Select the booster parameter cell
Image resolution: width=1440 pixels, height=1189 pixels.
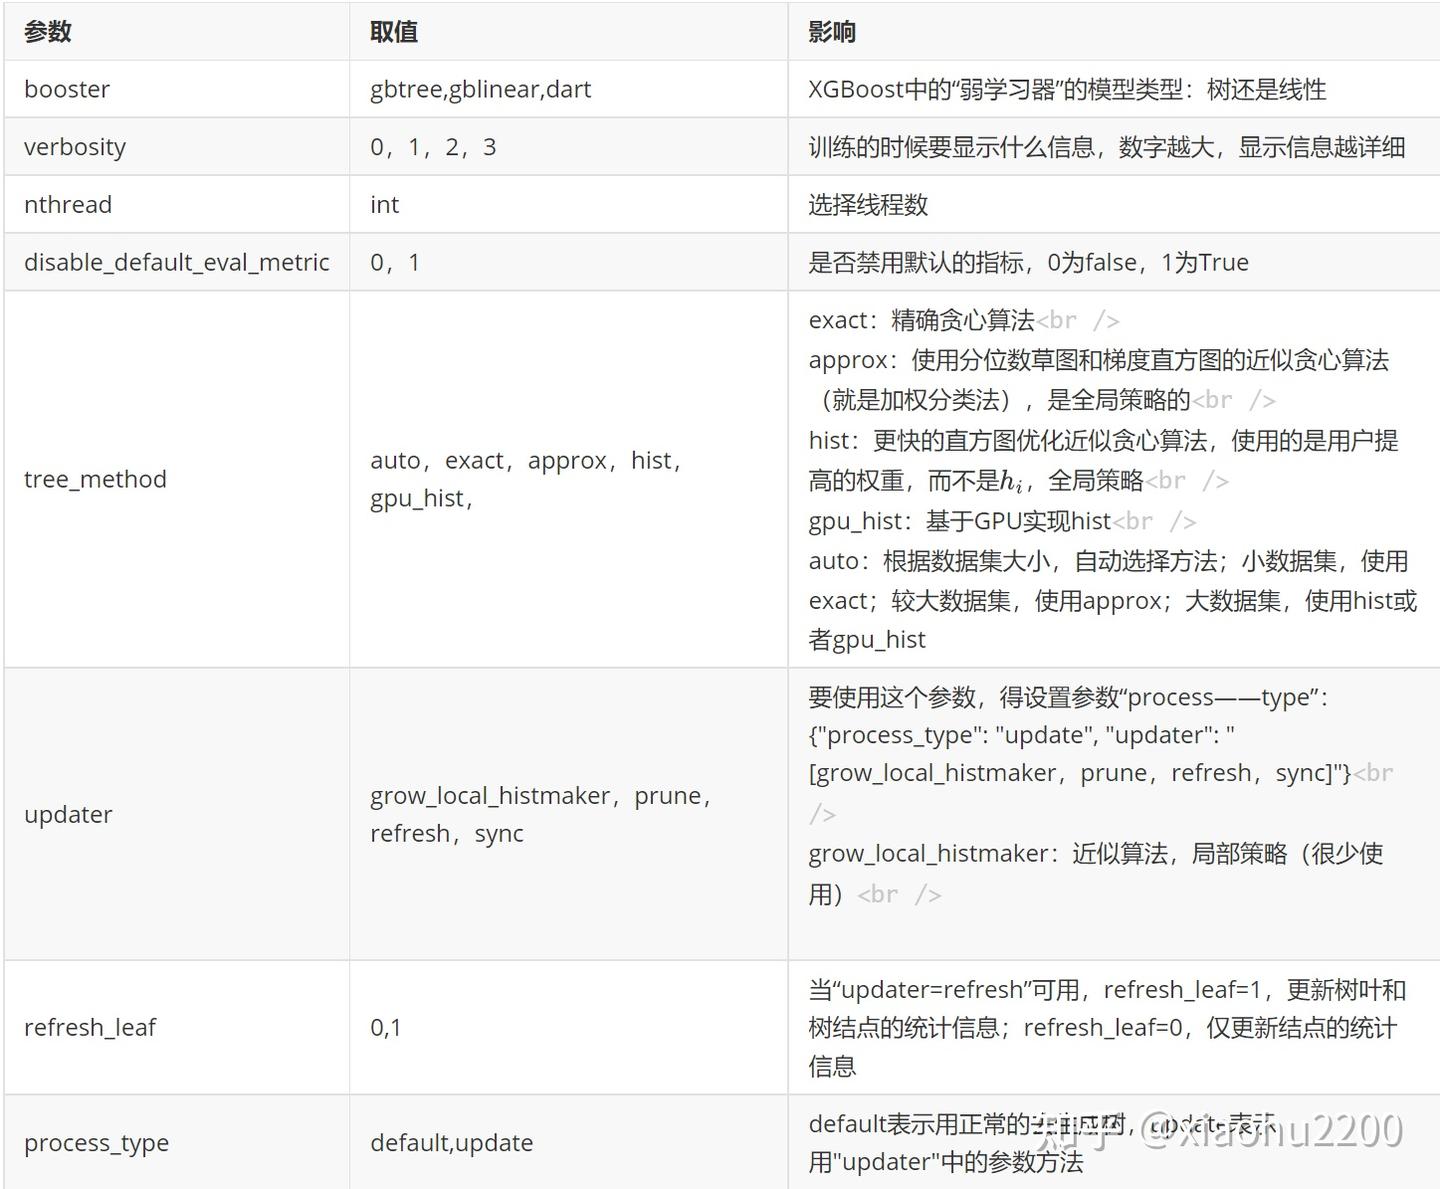point(66,88)
